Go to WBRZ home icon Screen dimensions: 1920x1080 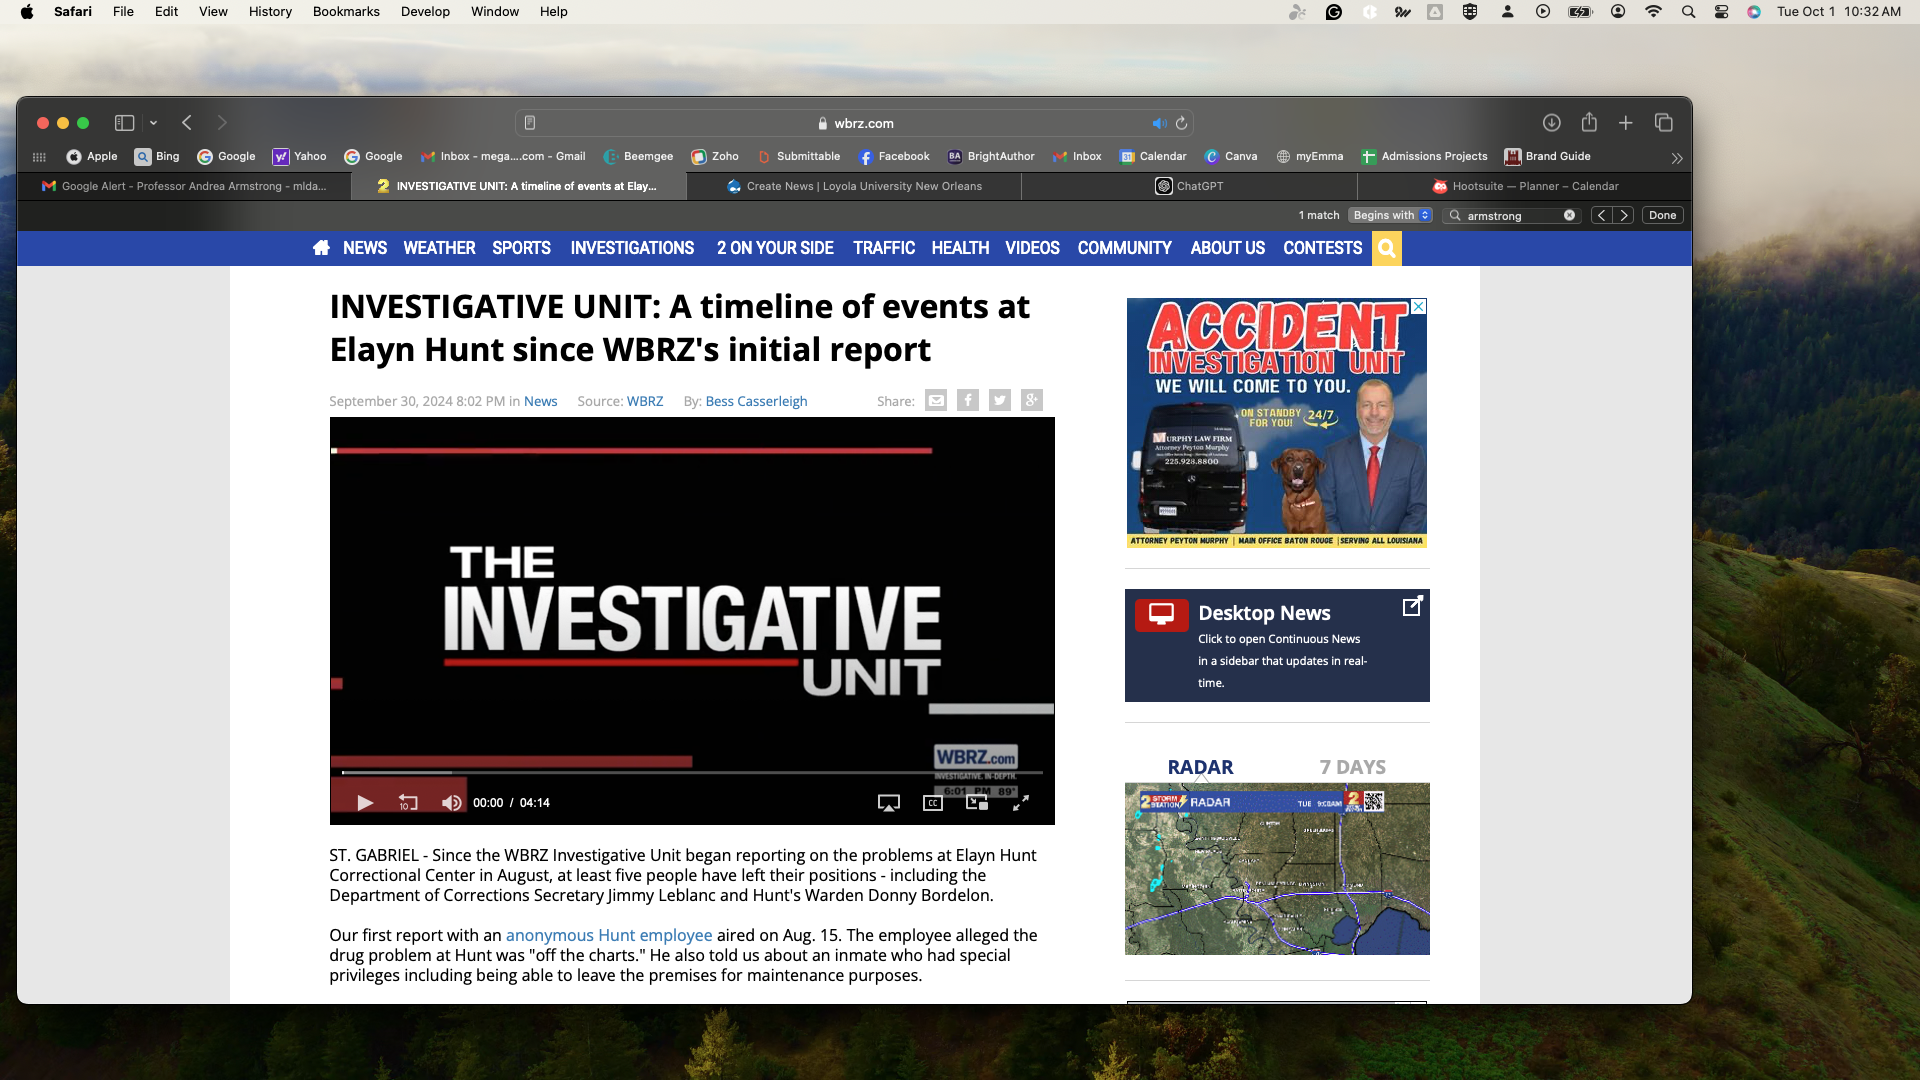tap(321, 248)
